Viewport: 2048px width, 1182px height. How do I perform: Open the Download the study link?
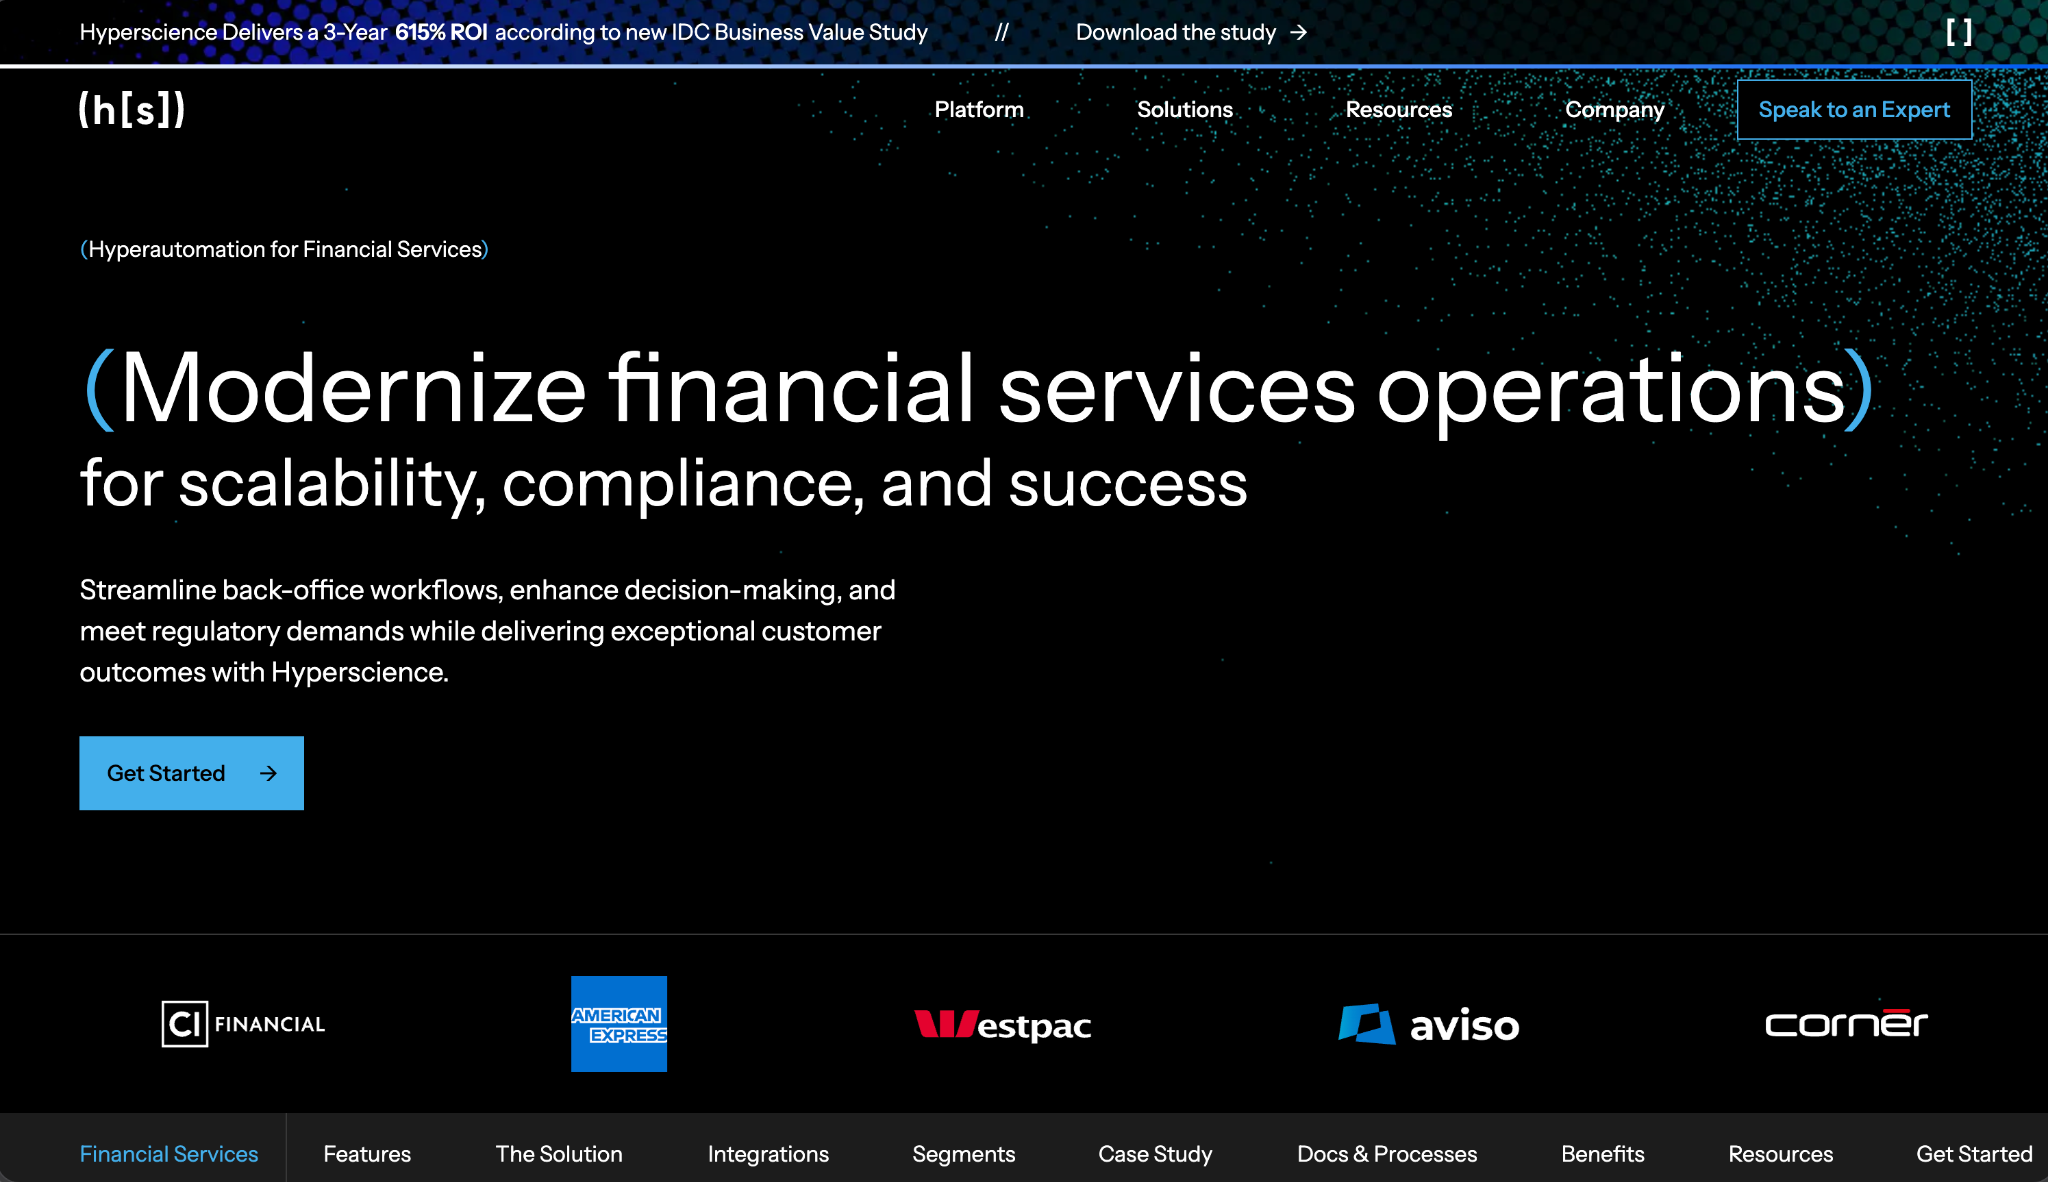pos(1191,32)
